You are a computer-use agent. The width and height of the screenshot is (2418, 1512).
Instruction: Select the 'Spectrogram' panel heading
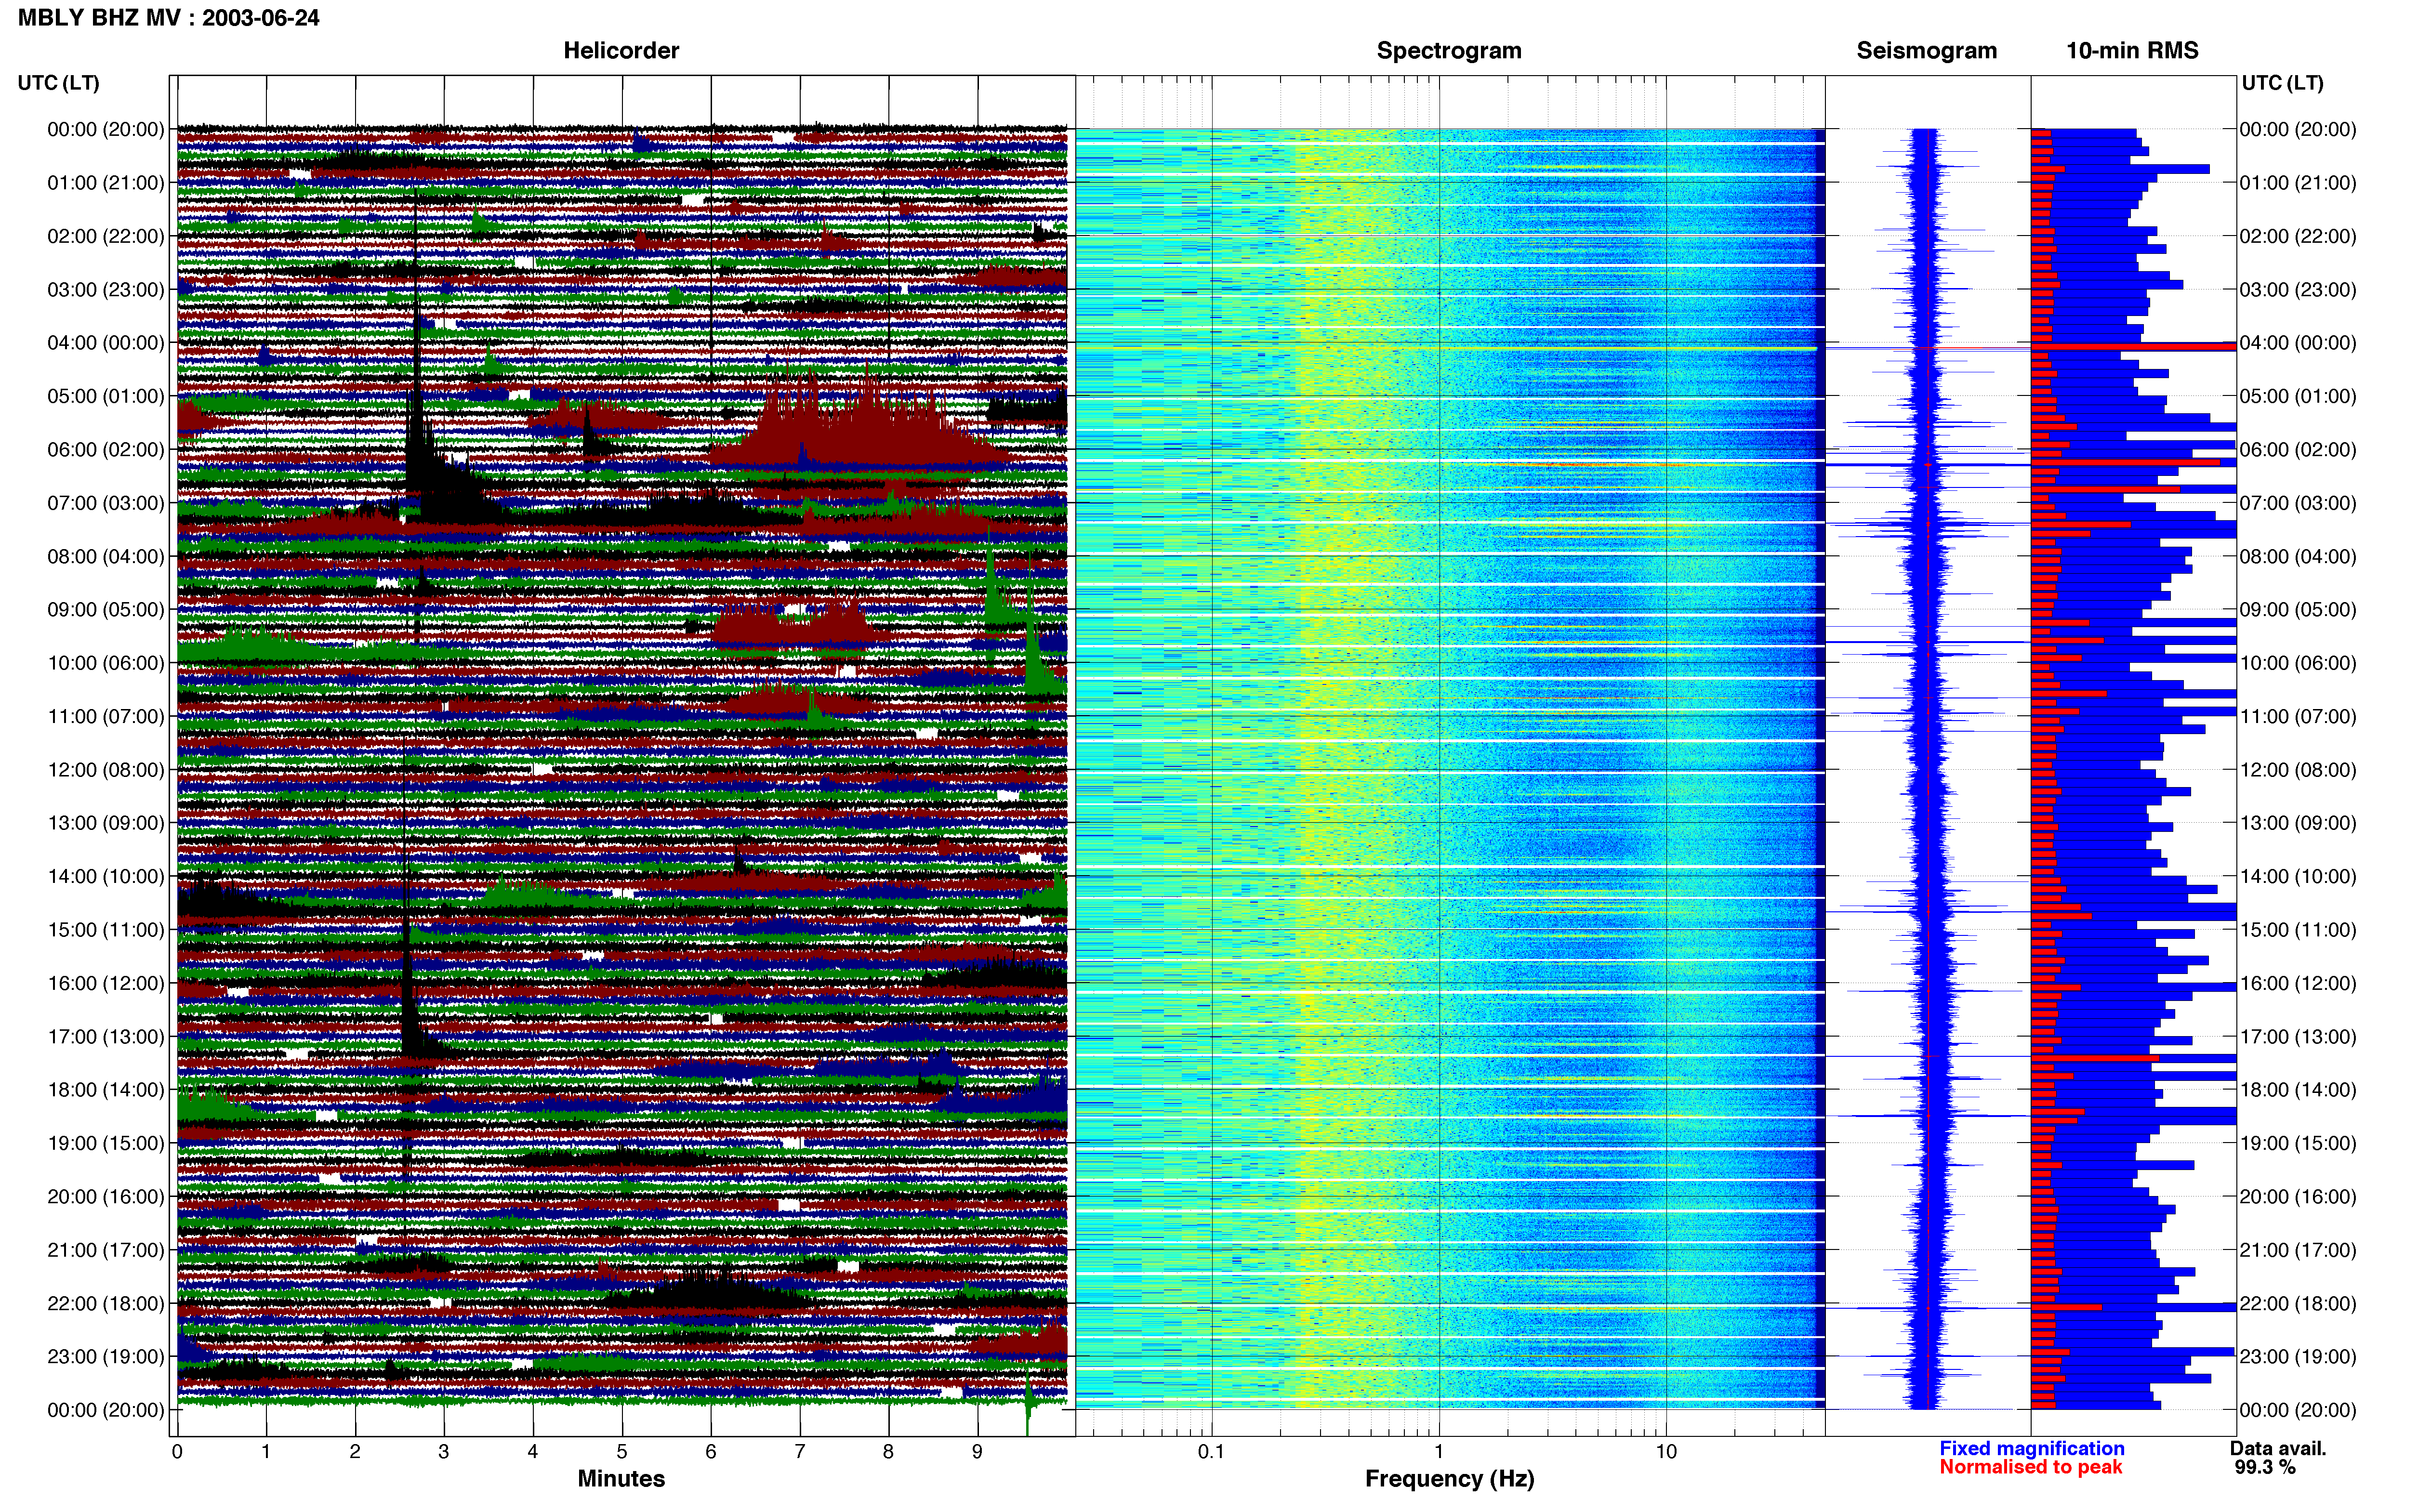tap(1449, 50)
